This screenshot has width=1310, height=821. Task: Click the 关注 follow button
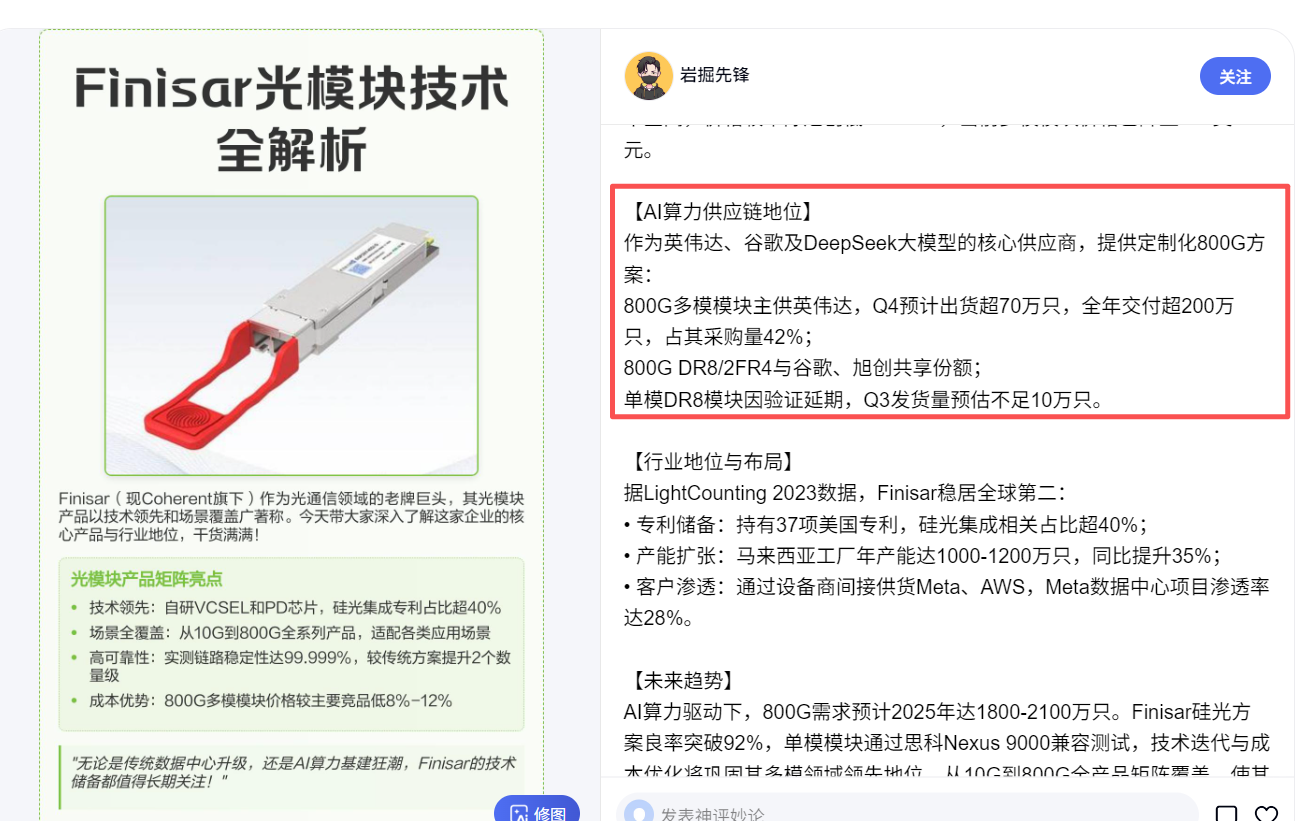(1235, 76)
